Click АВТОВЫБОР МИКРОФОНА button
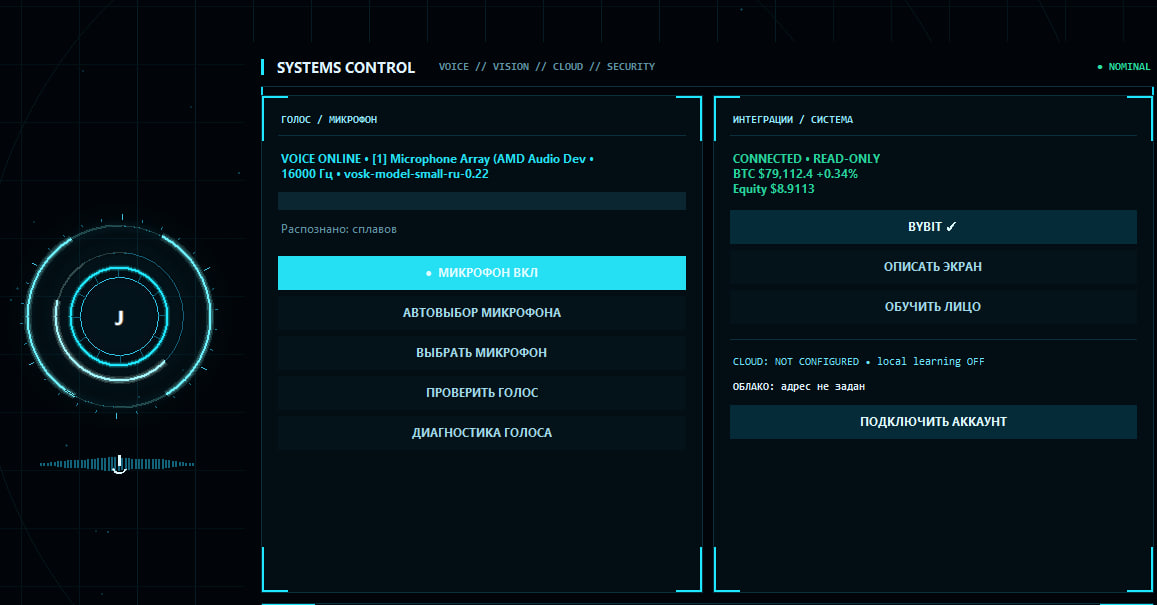This screenshot has height=605, width=1157. 482,313
